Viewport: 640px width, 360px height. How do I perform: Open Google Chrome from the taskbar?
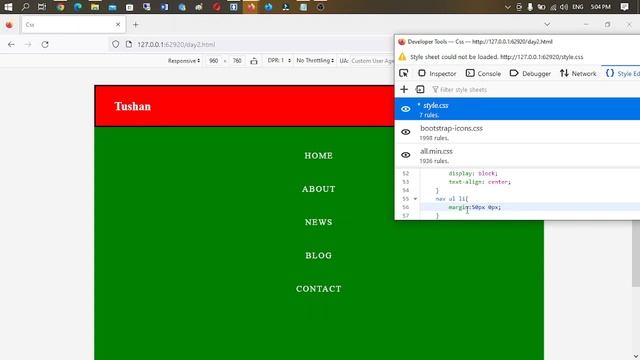(x=60, y=7)
